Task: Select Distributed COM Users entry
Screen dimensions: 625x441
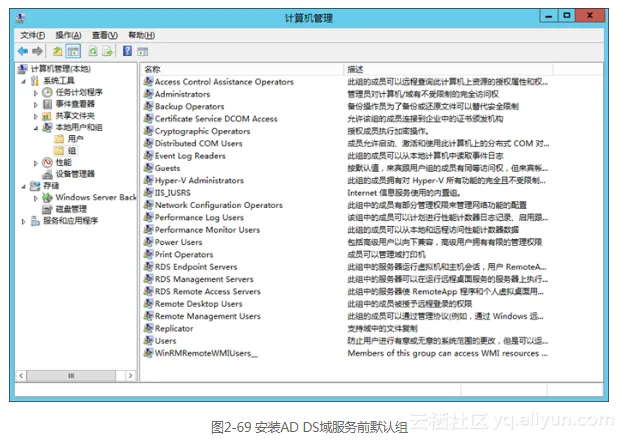Action: tap(199, 144)
